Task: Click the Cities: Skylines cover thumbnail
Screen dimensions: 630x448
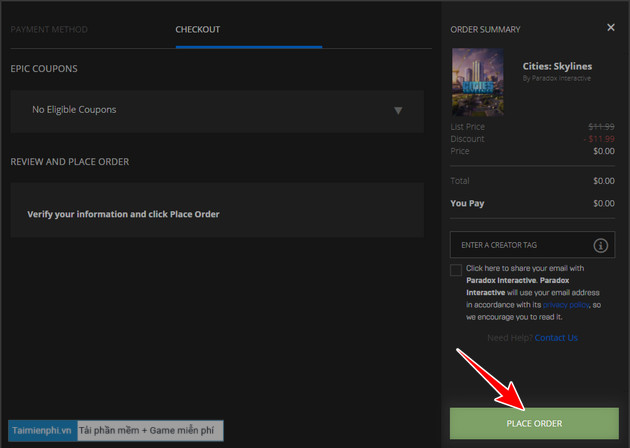Action: click(477, 82)
